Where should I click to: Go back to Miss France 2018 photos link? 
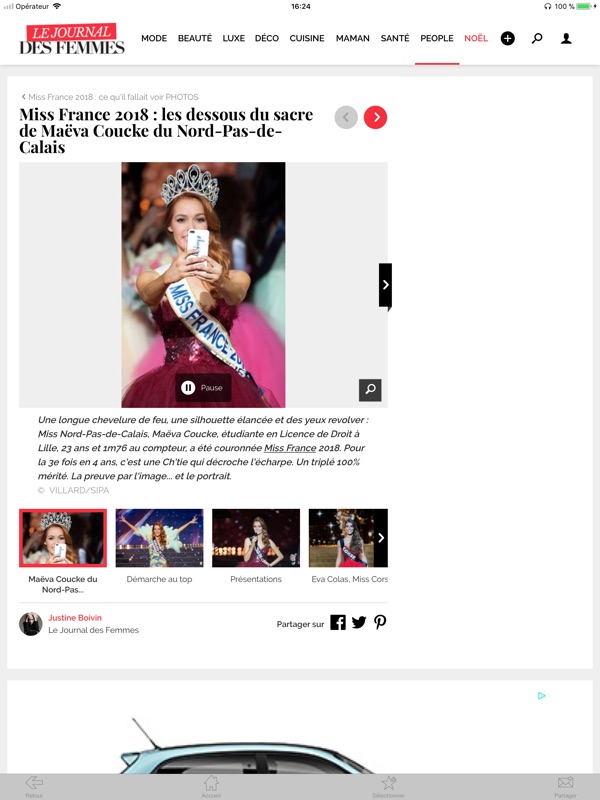tap(110, 97)
